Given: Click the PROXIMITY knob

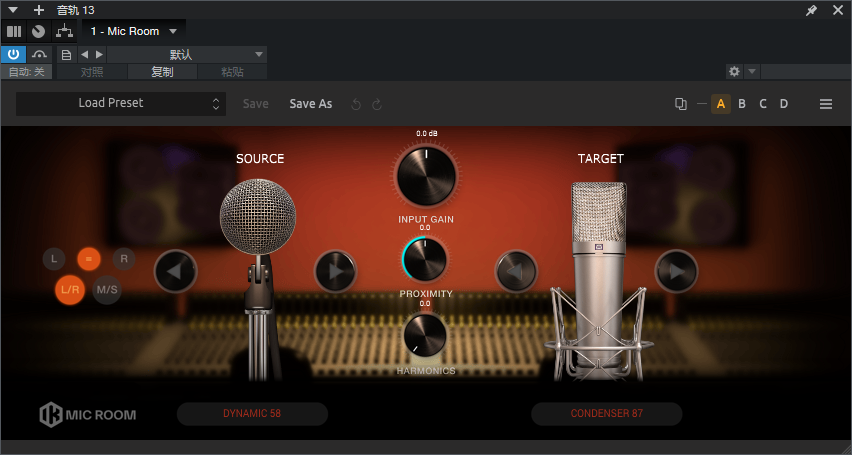Looking at the screenshot, I should [x=425, y=259].
